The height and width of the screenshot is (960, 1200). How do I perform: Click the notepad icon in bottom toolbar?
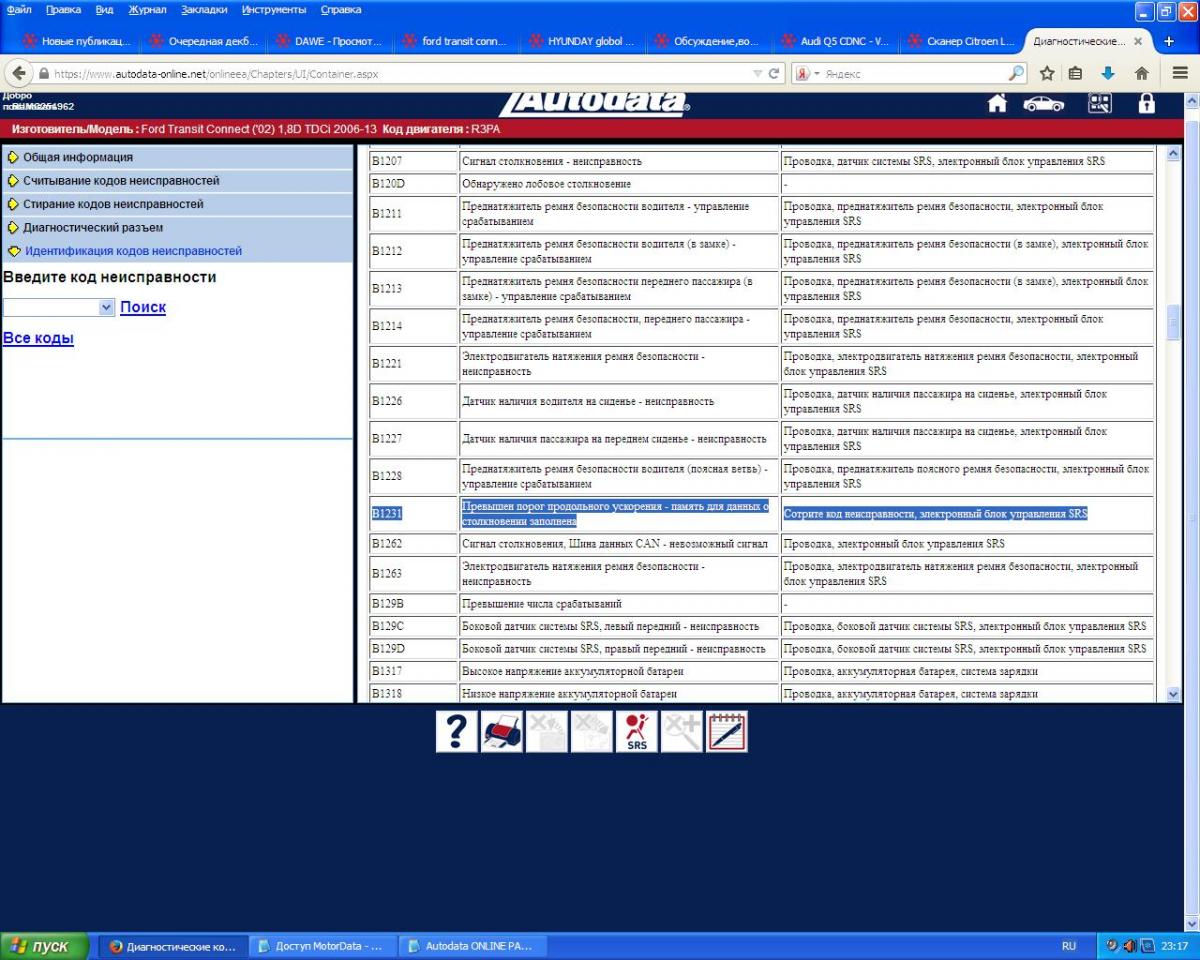coord(727,732)
